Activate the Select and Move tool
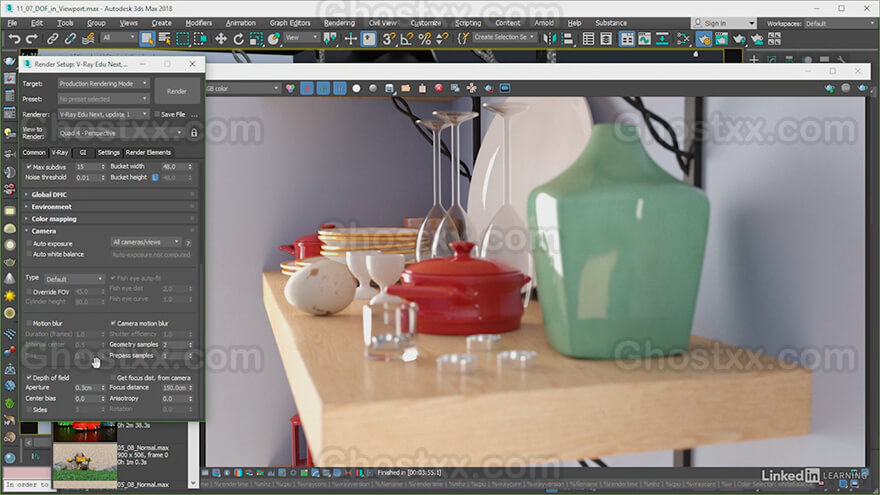 click(x=221, y=39)
